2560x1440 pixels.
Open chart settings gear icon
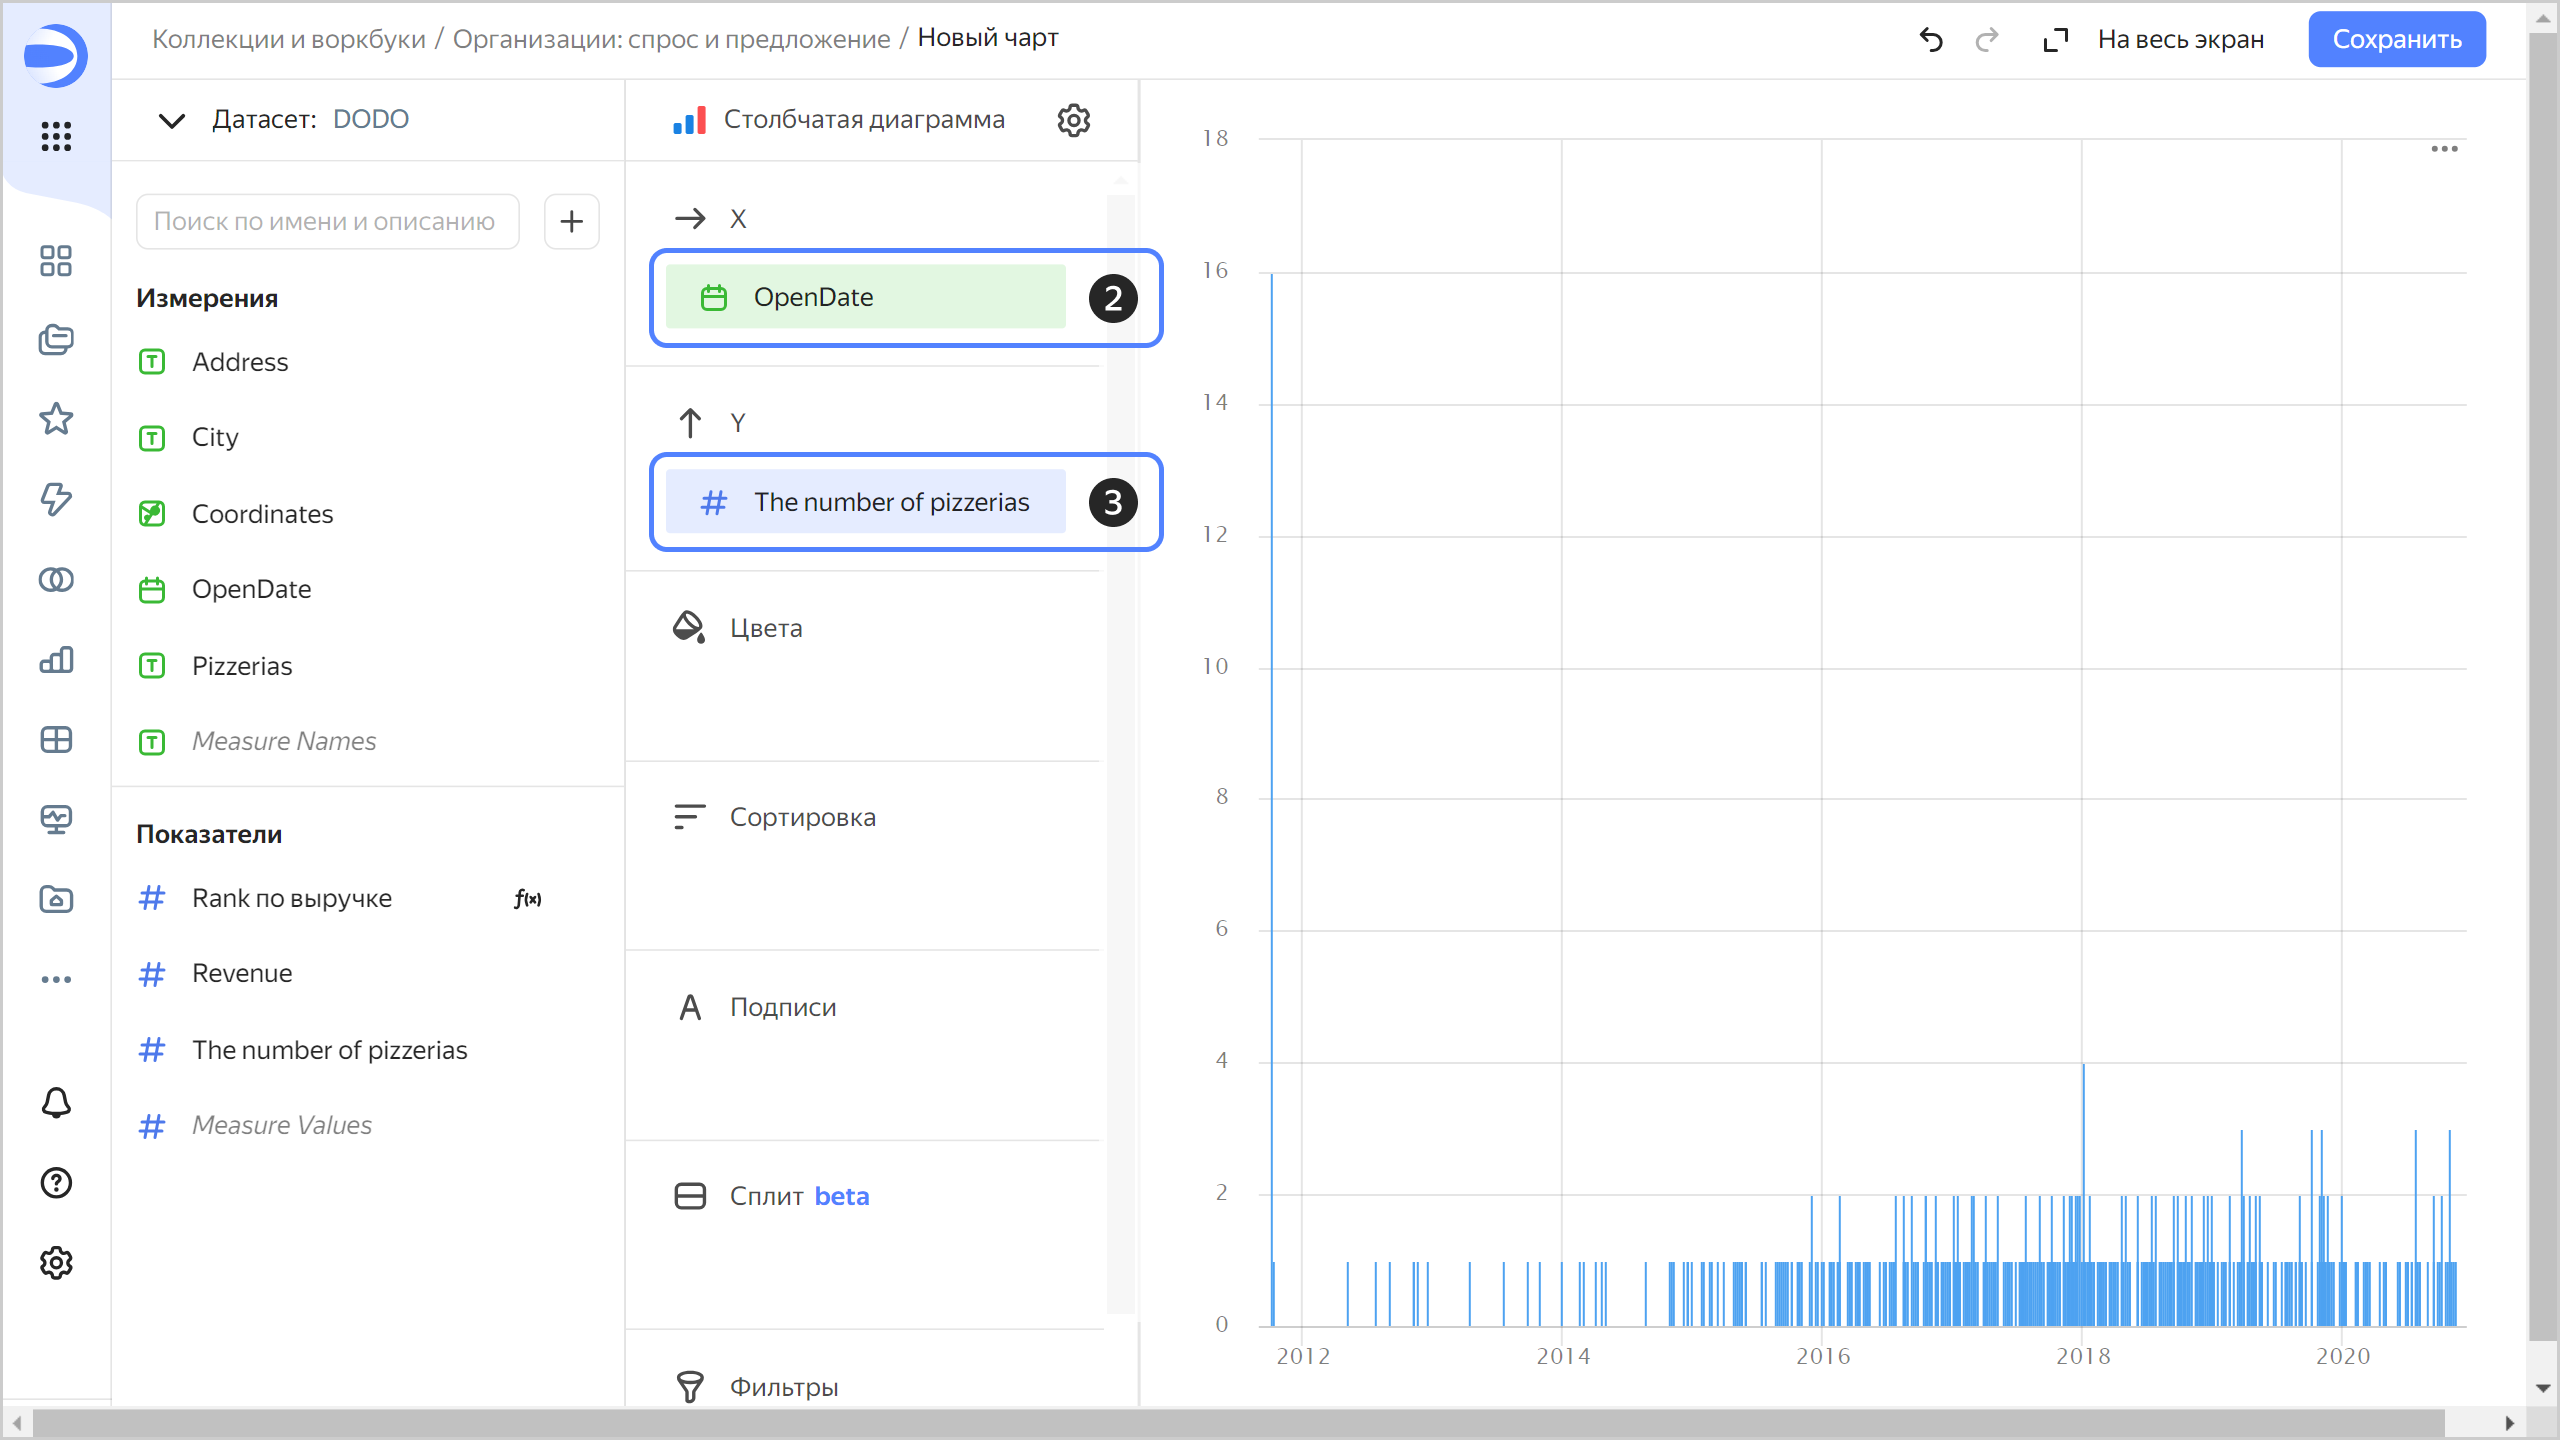1074,120
